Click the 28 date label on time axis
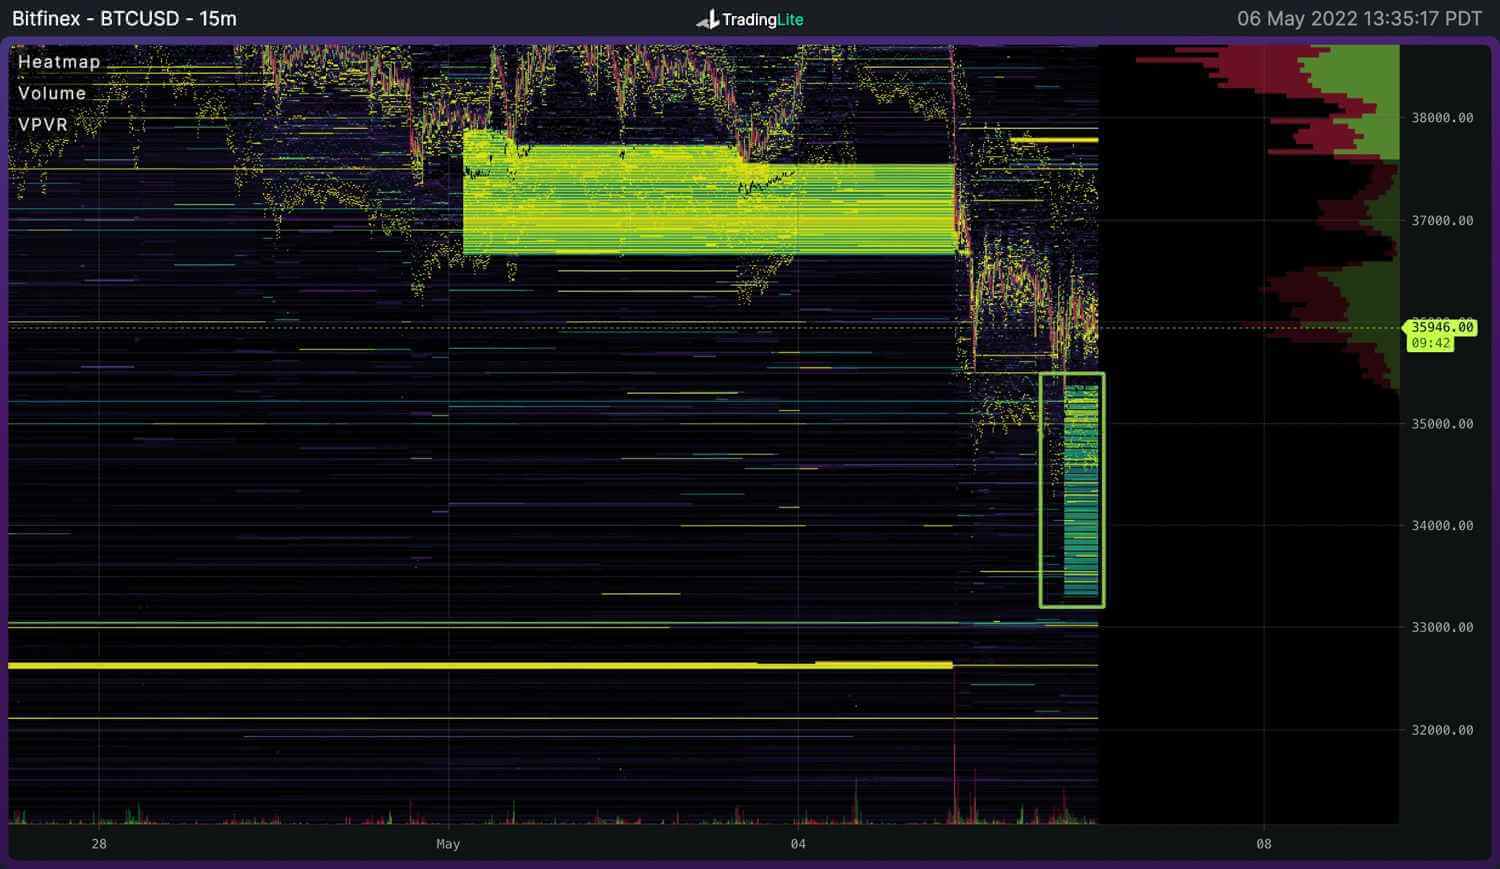Screen dimensions: 1500x869 (99, 844)
